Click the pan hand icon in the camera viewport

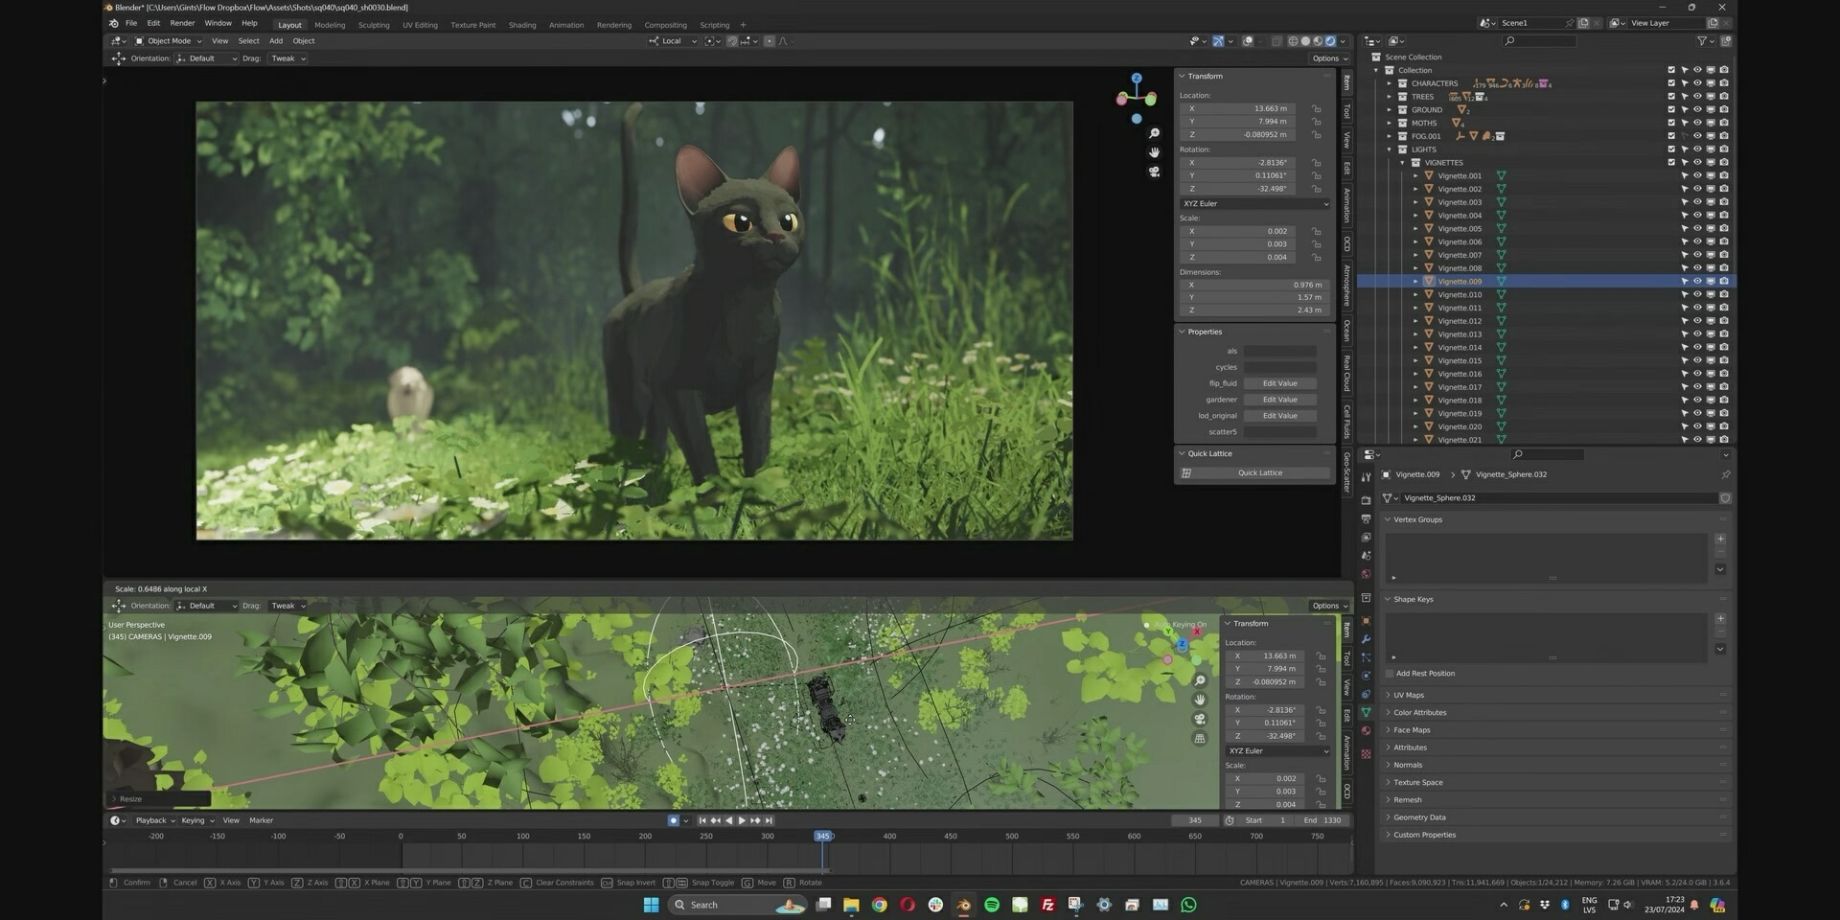[x=1154, y=152]
